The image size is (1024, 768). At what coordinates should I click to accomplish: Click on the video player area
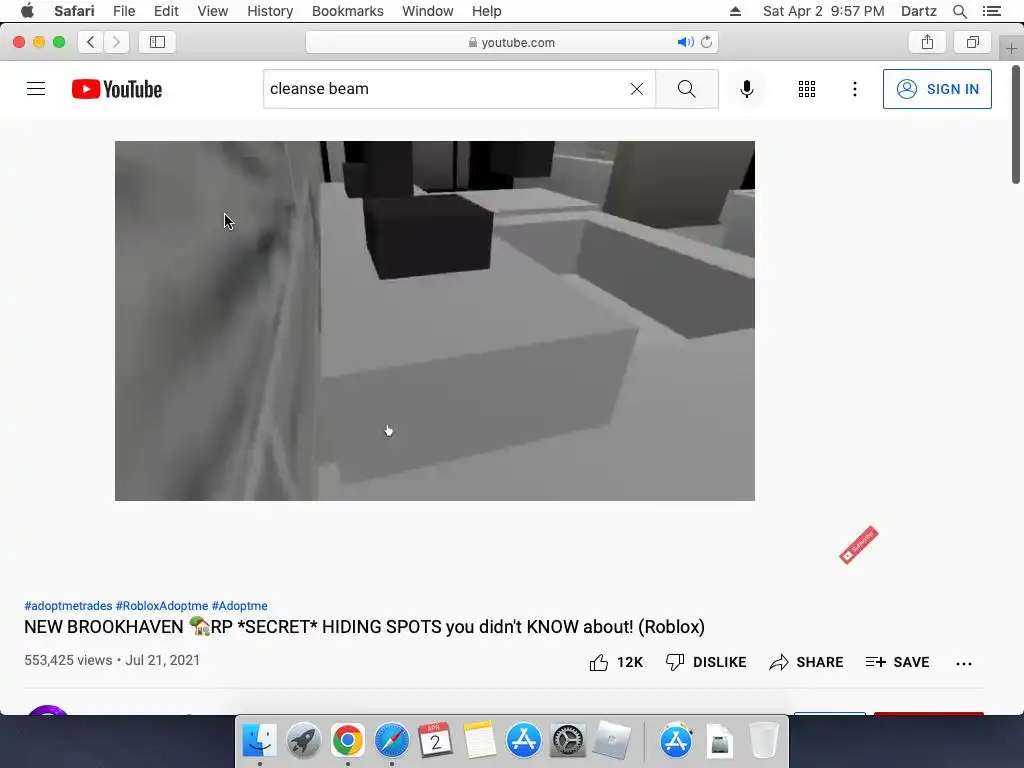coord(435,321)
